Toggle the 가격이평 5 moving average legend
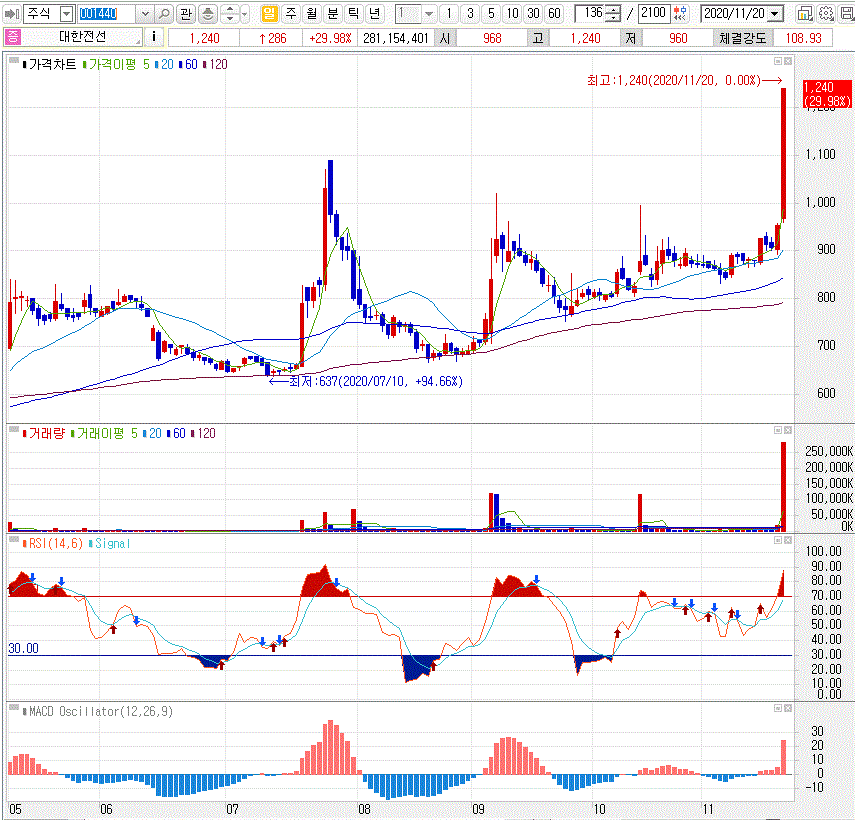This screenshot has height=820, width=855. click(116, 64)
